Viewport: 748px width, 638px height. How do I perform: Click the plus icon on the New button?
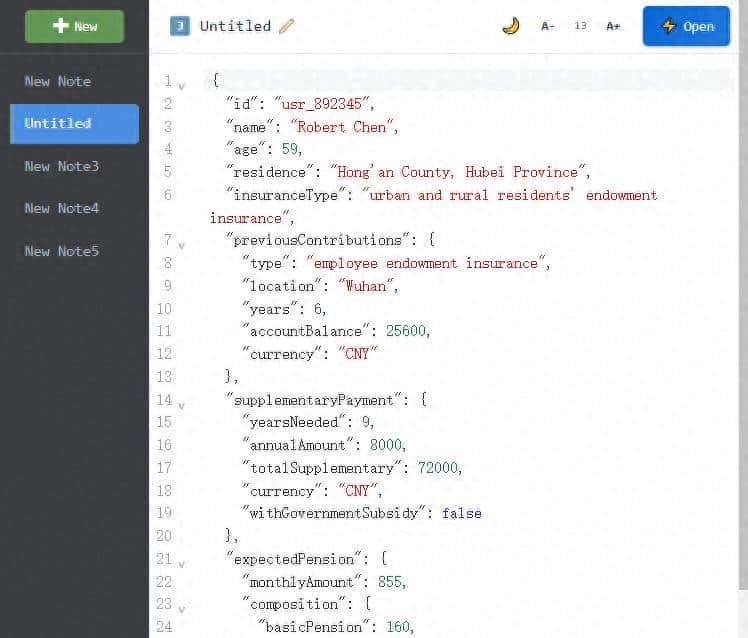59,26
